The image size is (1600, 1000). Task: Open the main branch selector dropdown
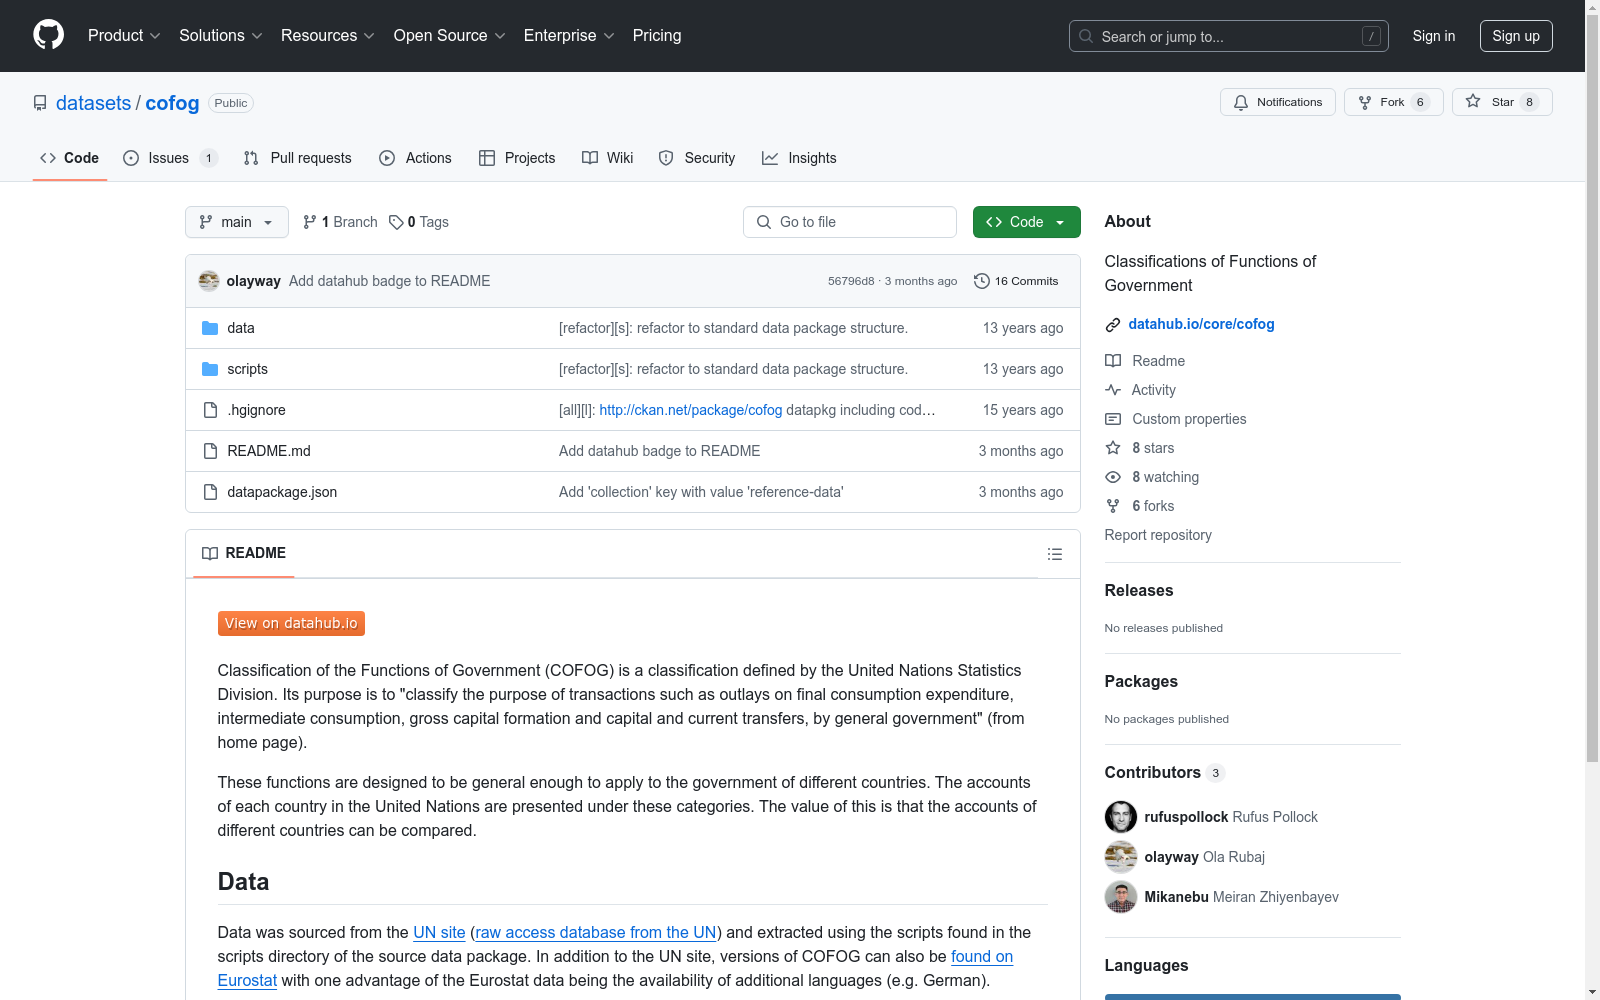[237, 222]
